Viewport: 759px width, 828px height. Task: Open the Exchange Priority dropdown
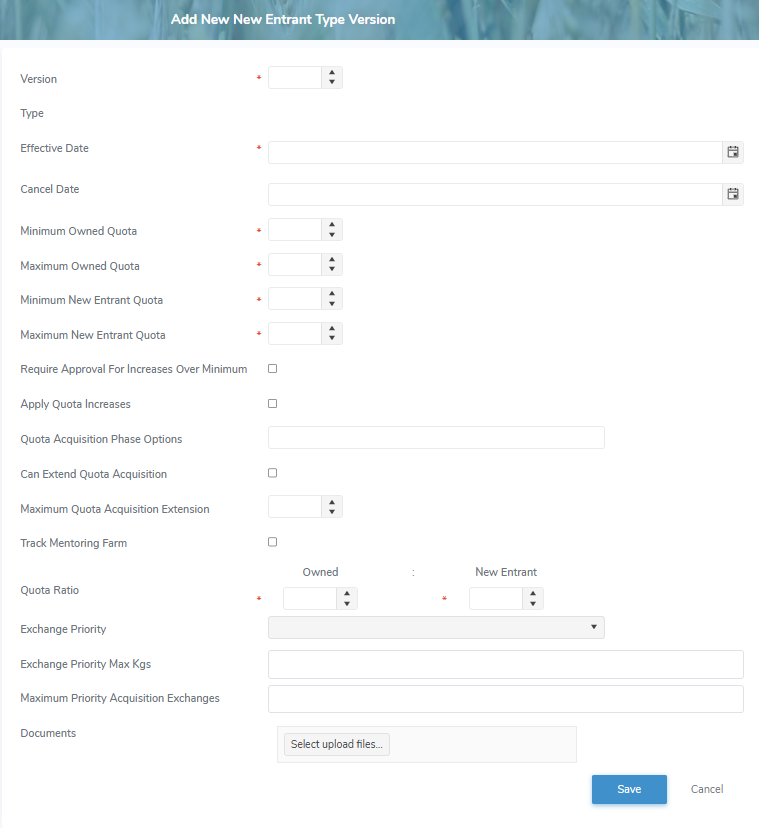[594, 627]
